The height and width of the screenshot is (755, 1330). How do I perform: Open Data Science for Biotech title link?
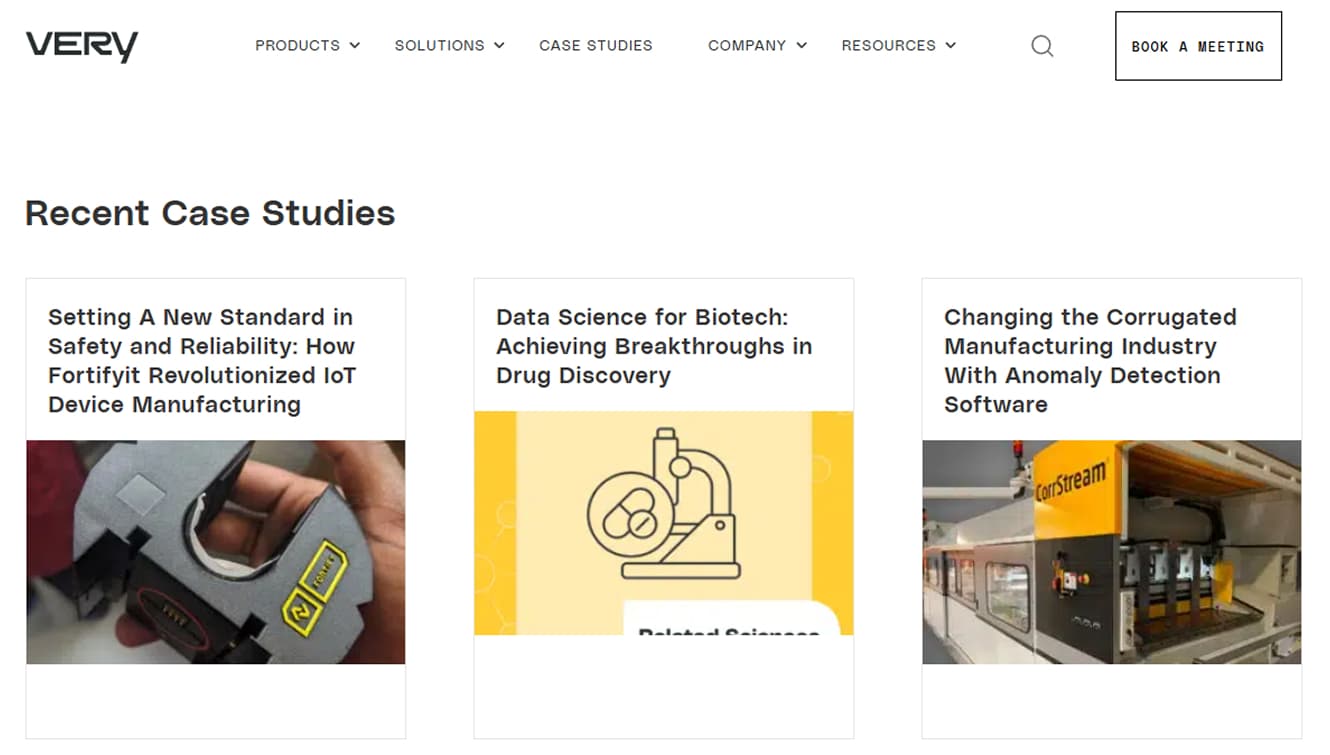654,346
